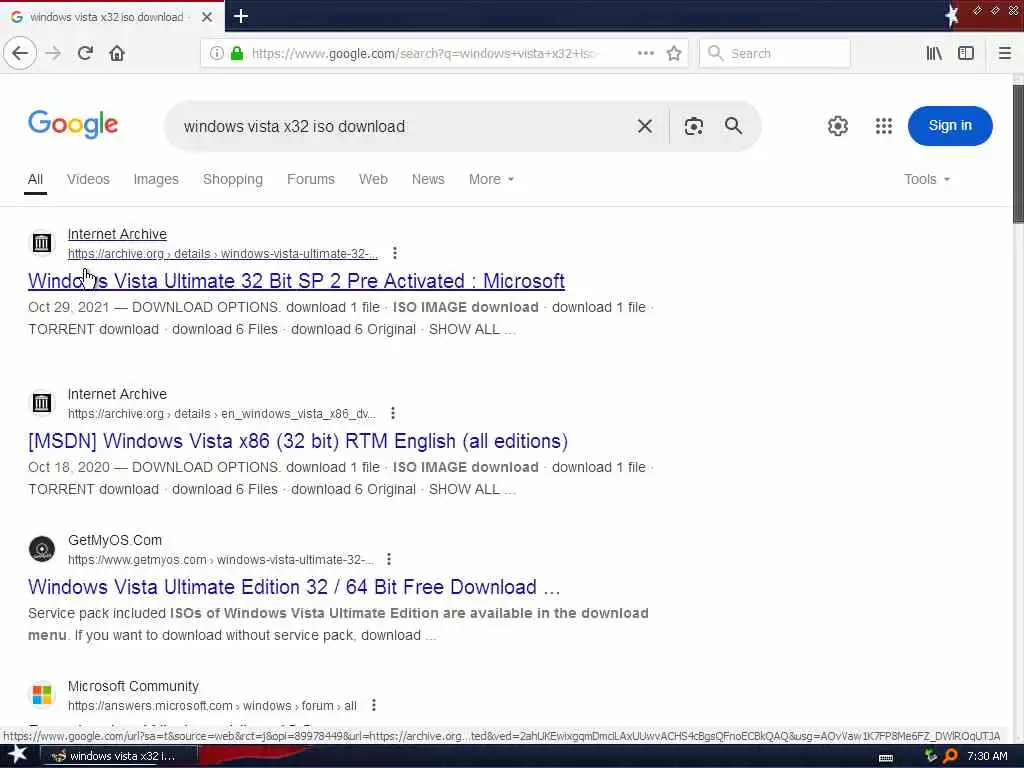
Task: Click the Microsoft Community site name
Action: coord(133,686)
